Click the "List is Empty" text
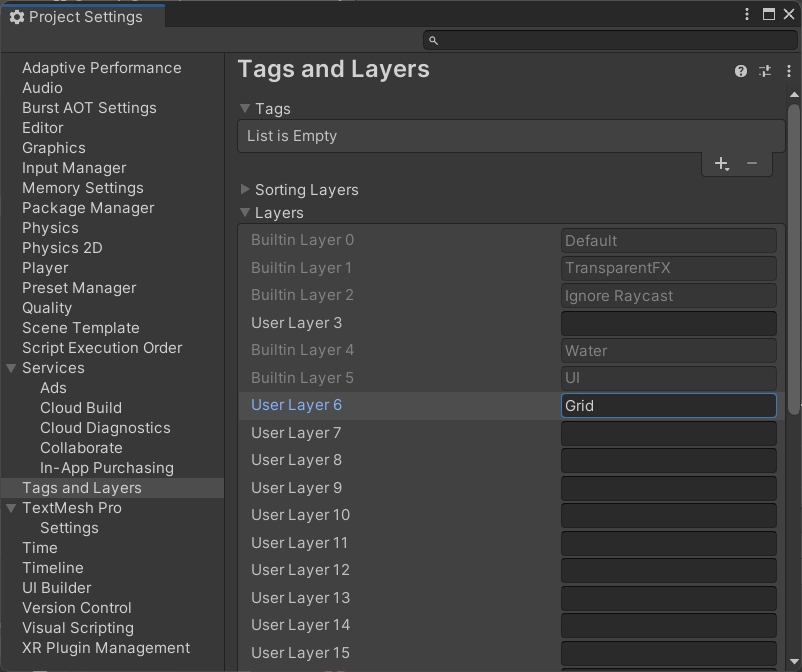This screenshot has height=672, width=802. click(x=292, y=136)
